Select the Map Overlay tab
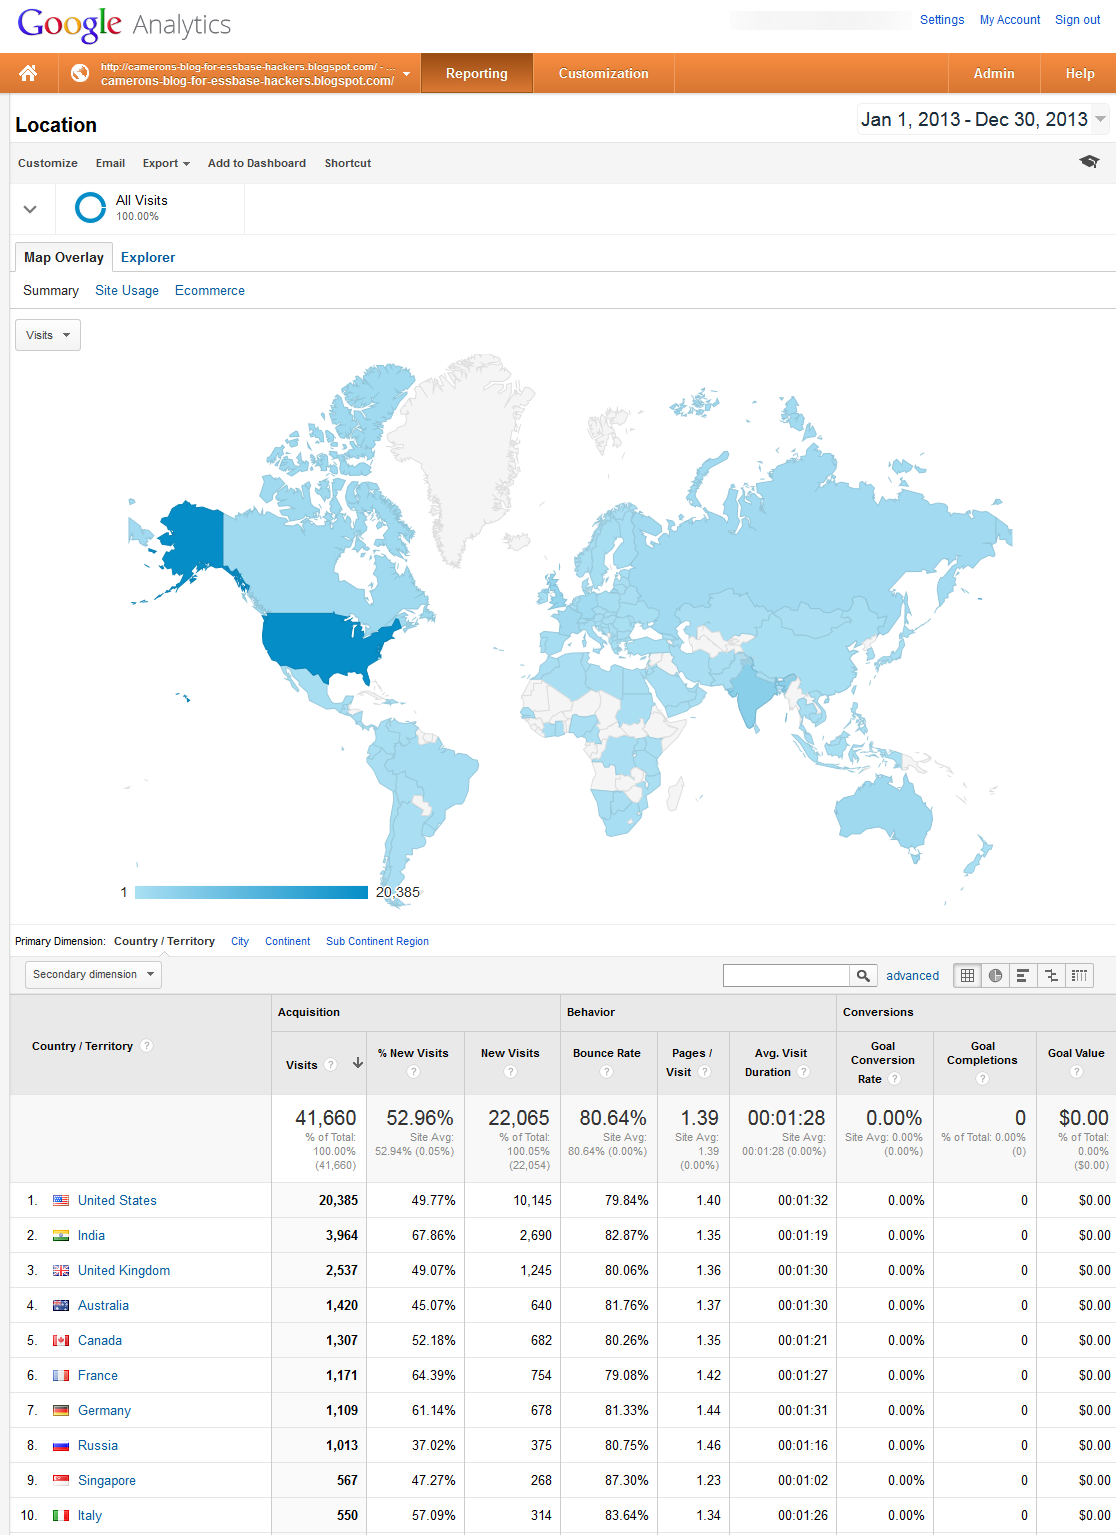Viewport: 1116px width, 1535px height. tap(63, 257)
